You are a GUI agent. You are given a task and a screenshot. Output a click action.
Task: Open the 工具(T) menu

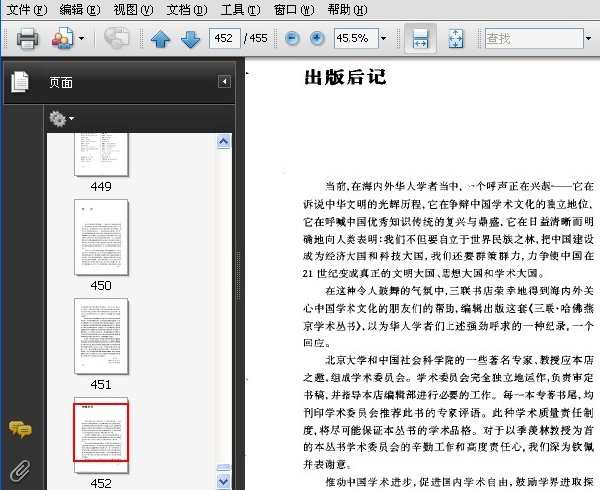[x=240, y=10]
